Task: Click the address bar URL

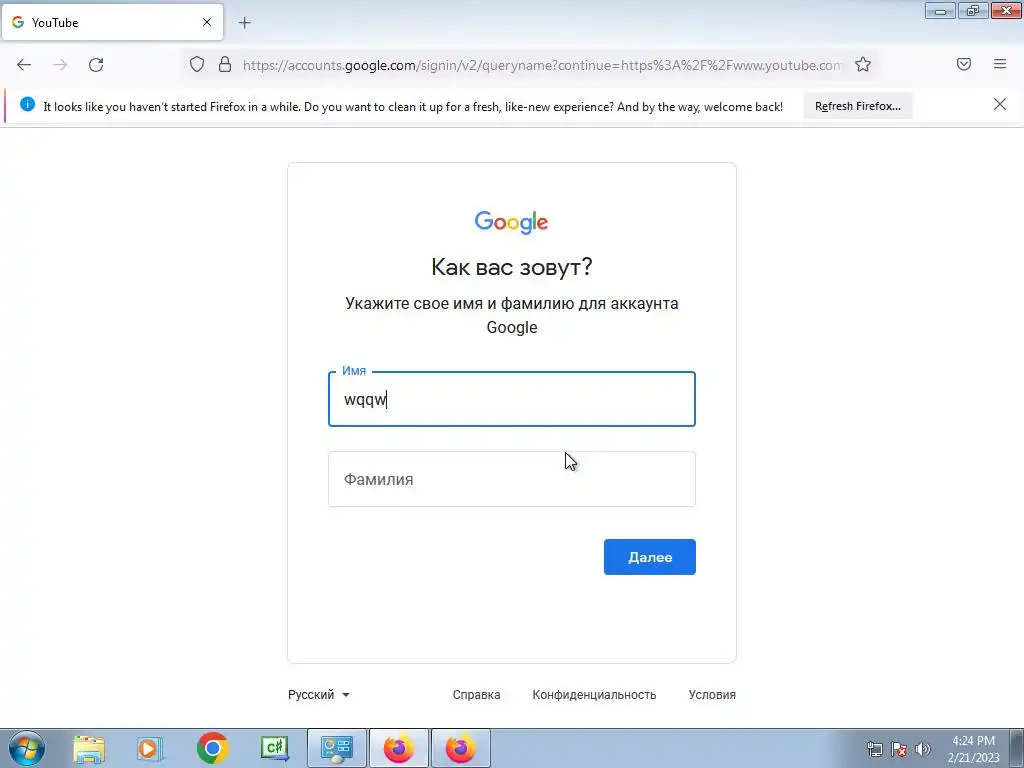Action: coord(541,65)
